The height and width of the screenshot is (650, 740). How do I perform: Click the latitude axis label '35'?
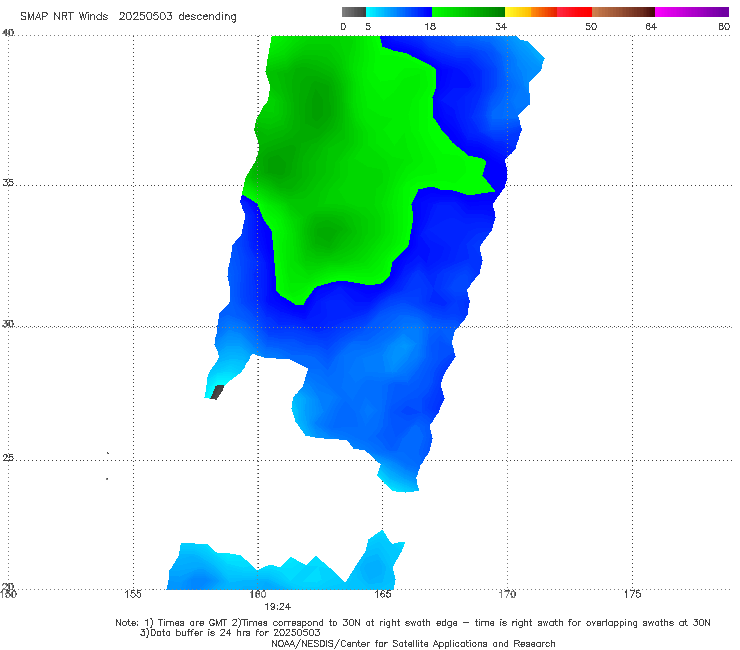point(8,182)
